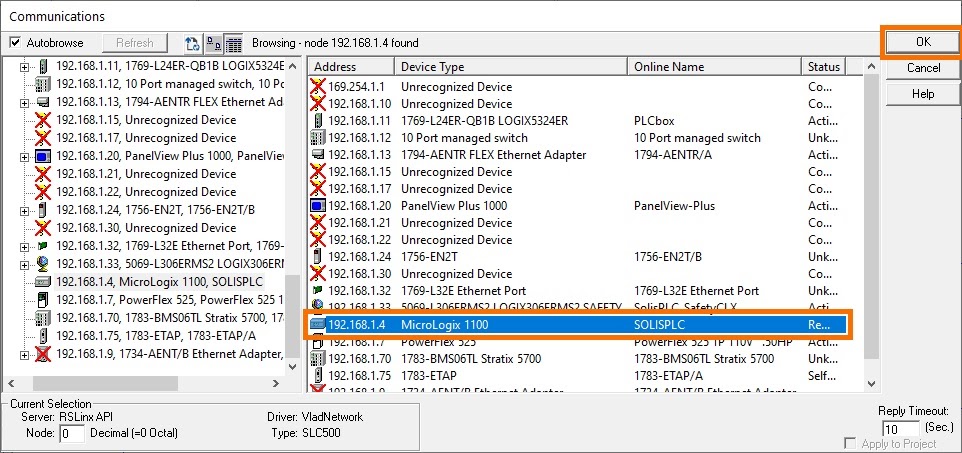
Task: Expand the 192.168.1.32 Ethernet Port node
Action: [25, 247]
